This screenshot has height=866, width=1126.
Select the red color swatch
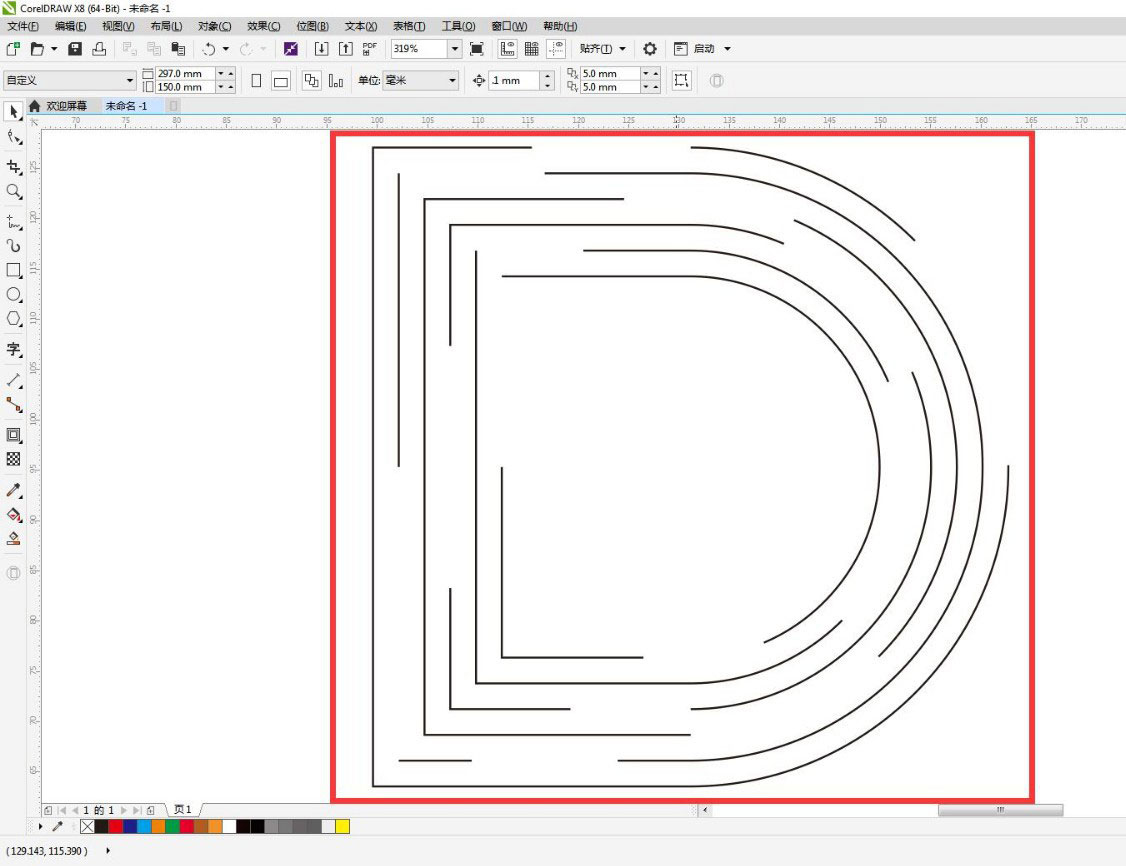click(x=115, y=827)
